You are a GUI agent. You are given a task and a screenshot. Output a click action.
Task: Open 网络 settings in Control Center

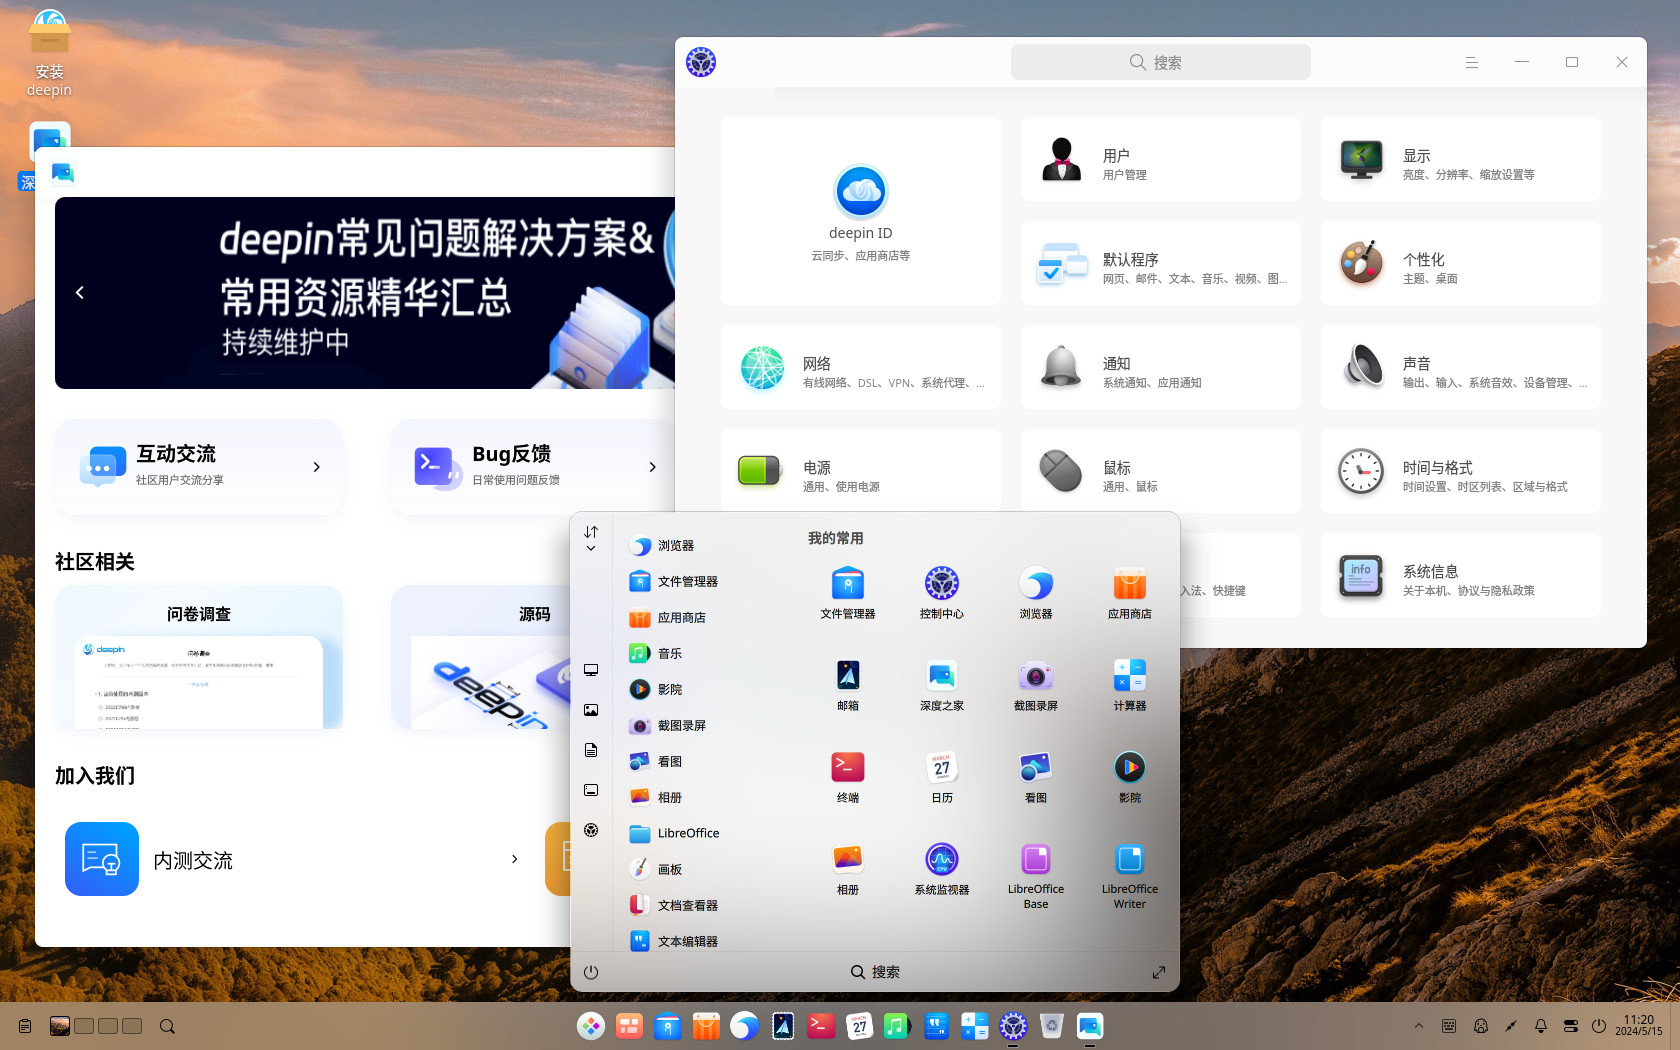[860, 367]
